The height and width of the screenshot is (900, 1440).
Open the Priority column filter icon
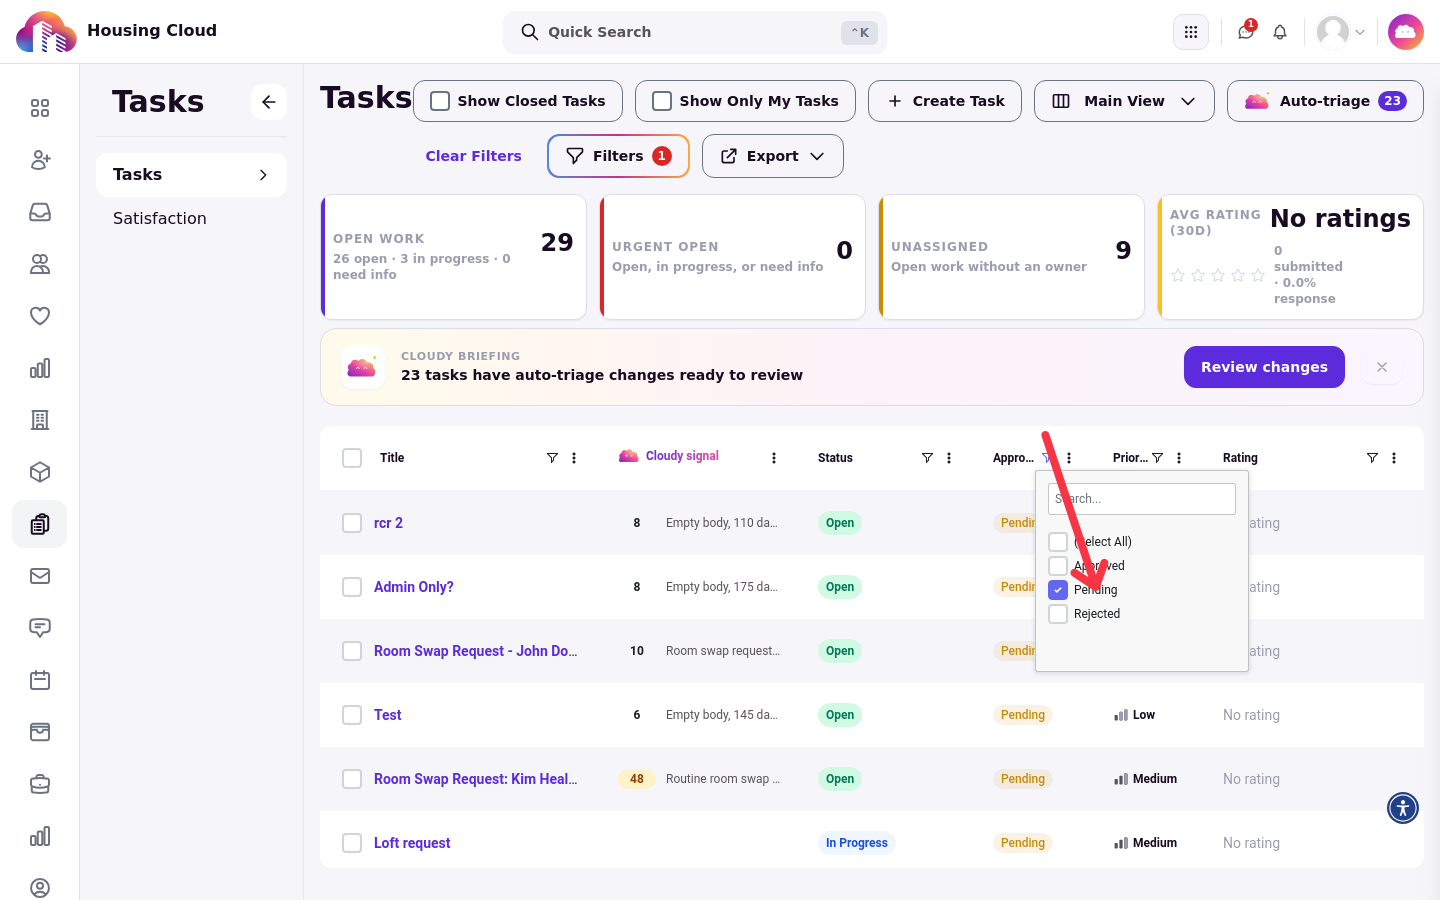tap(1157, 458)
